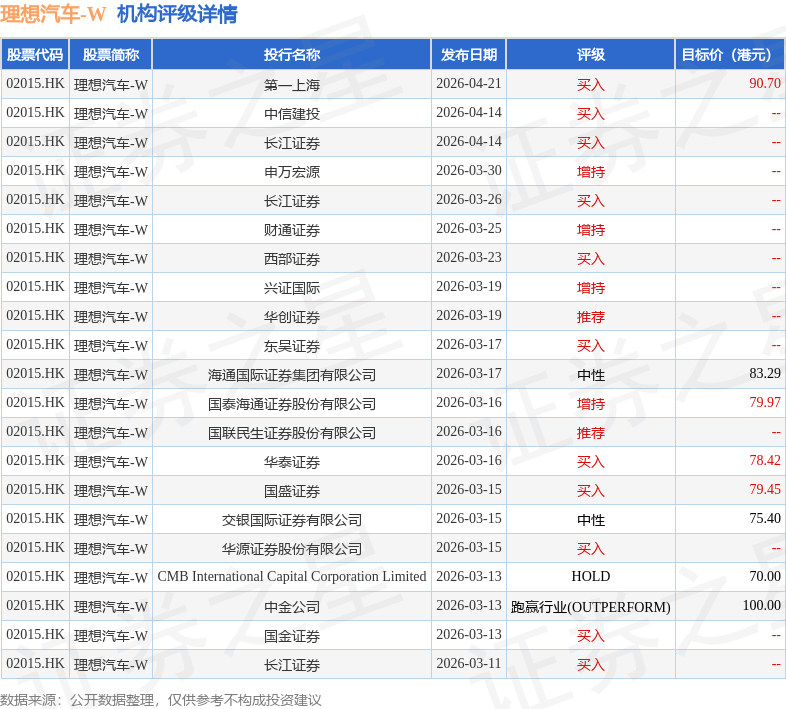The width and height of the screenshot is (786, 709).
Task: Click the 推荐 rating in 华创证券 row
Action: click(591, 317)
